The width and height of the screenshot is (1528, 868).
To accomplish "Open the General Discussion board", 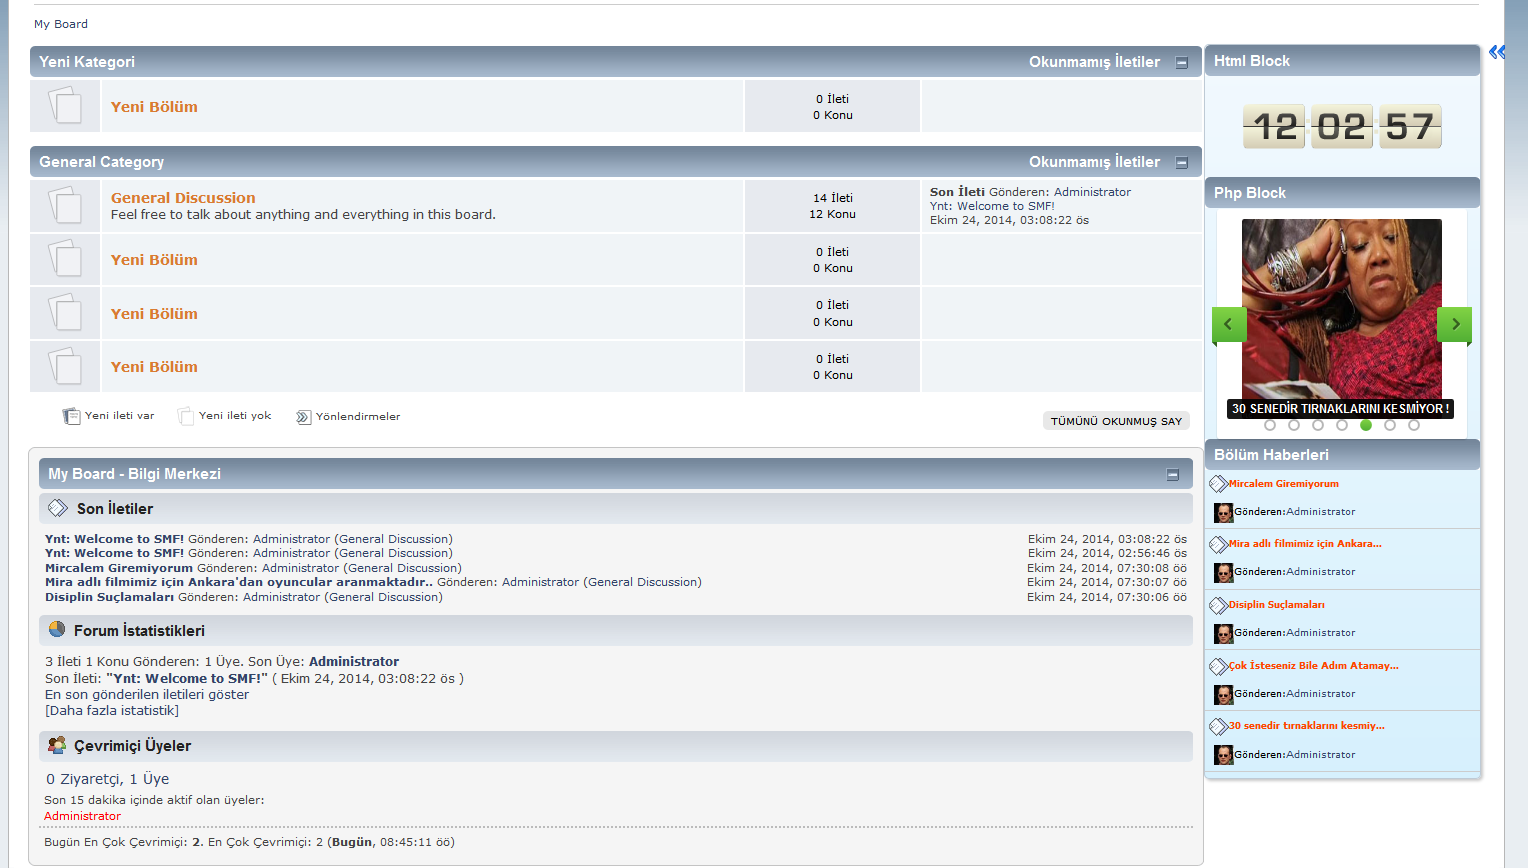I will pos(183,198).
